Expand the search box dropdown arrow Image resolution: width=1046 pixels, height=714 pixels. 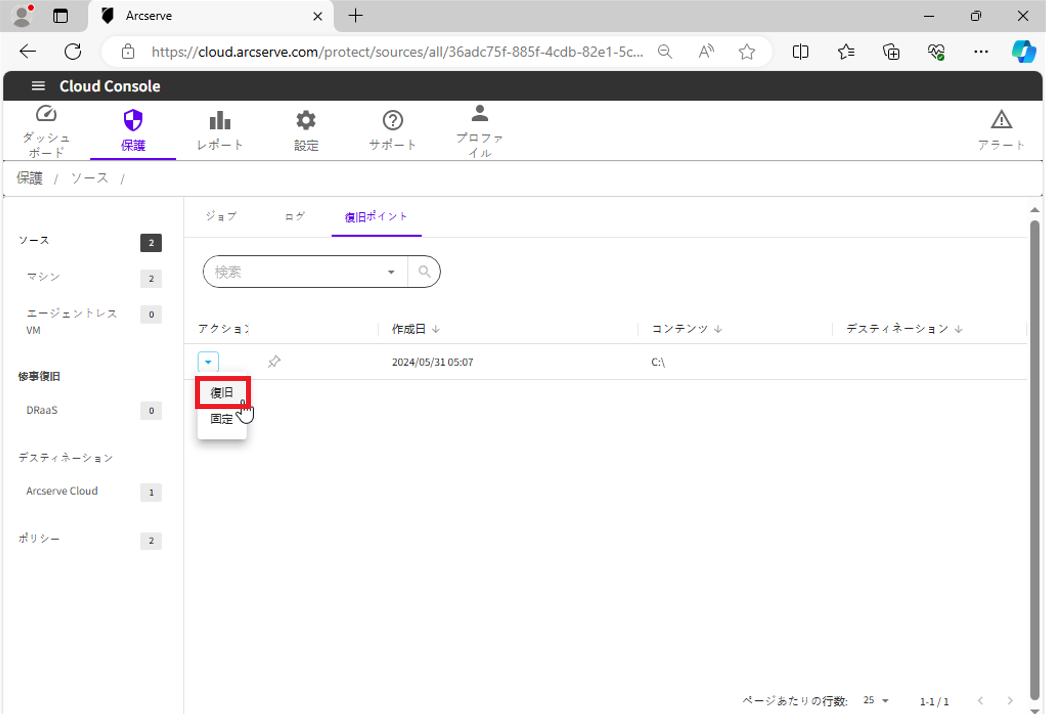(x=391, y=272)
